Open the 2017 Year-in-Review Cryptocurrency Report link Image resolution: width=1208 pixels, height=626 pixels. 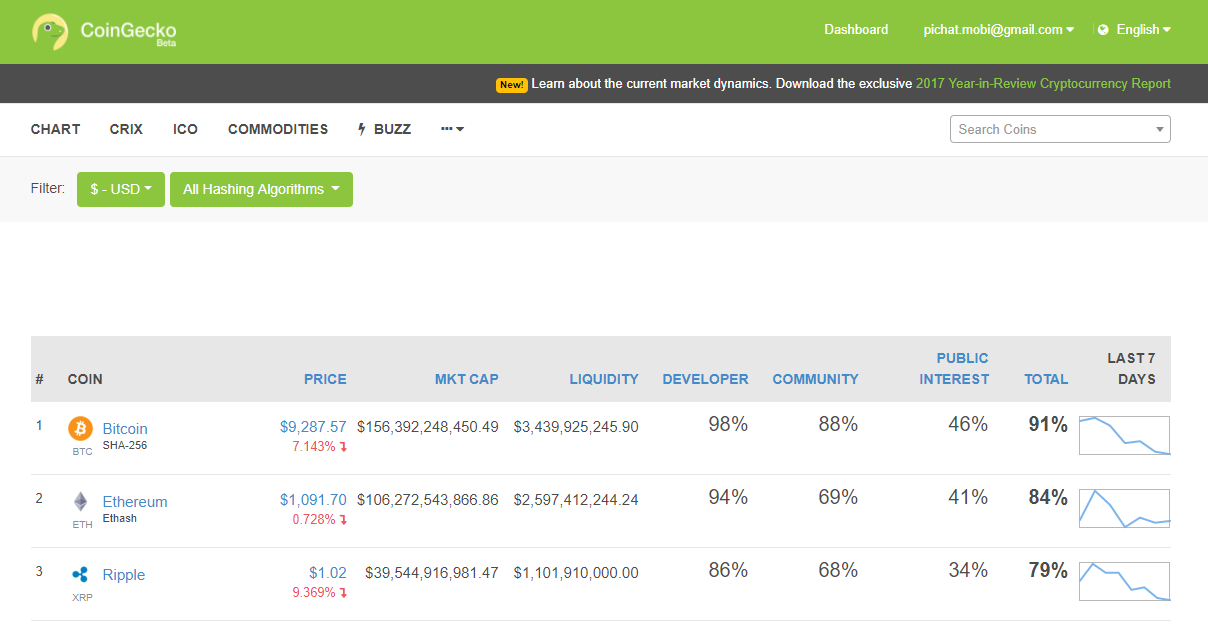[x=1043, y=84]
